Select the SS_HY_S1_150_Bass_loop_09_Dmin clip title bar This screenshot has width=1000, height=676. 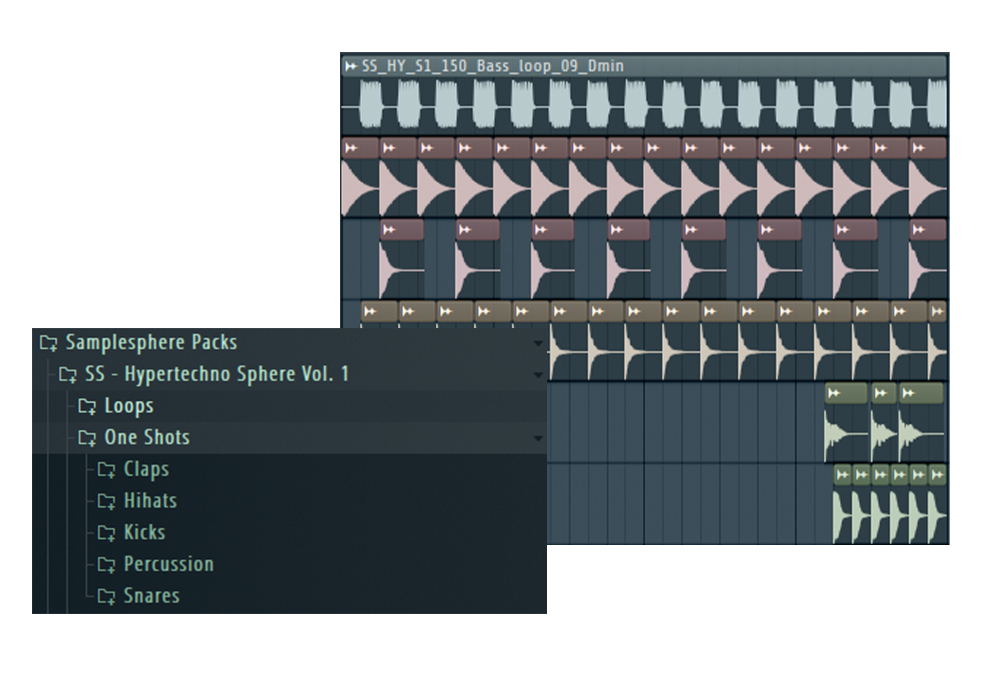tap(640, 66)
